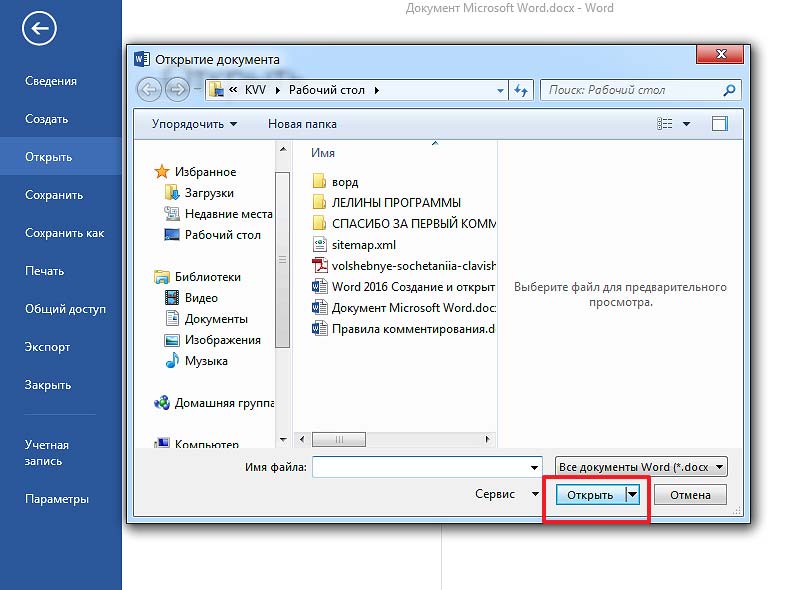The width and height of the screenshot is (791, 590).
Task: Open the view options dropdown arrow
Action: (x=687, y=124)
